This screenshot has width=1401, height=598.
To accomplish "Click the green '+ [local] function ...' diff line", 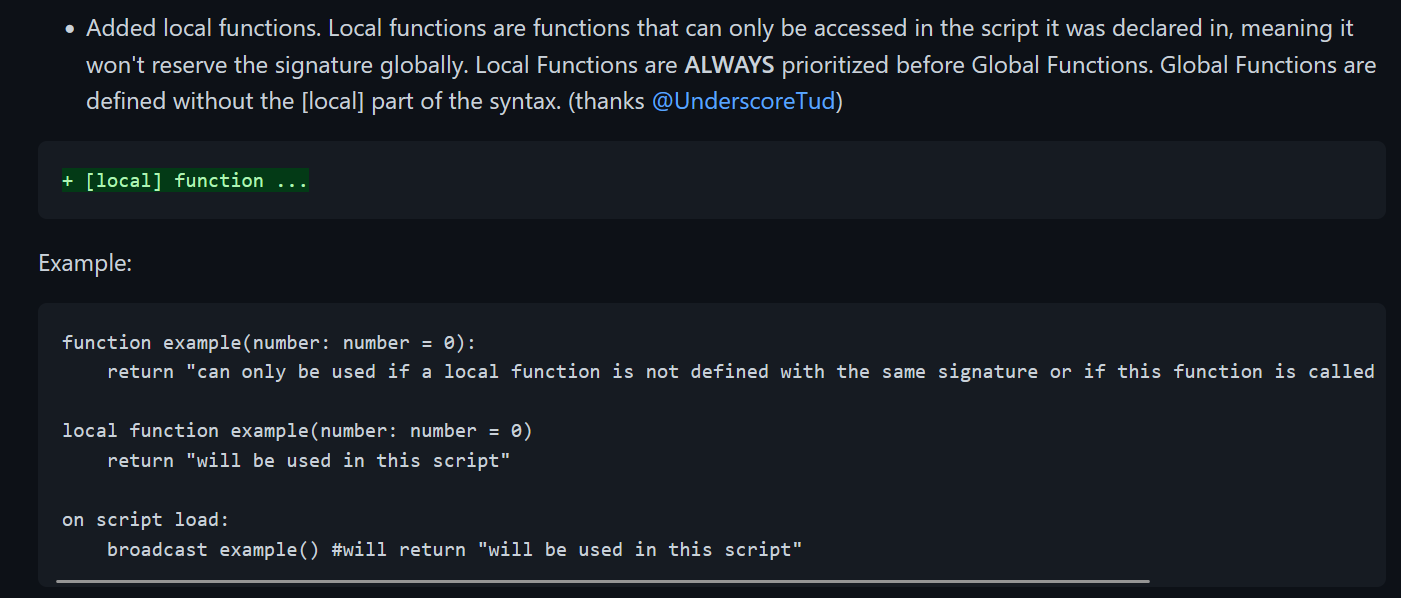I will (x=185, y=181).
